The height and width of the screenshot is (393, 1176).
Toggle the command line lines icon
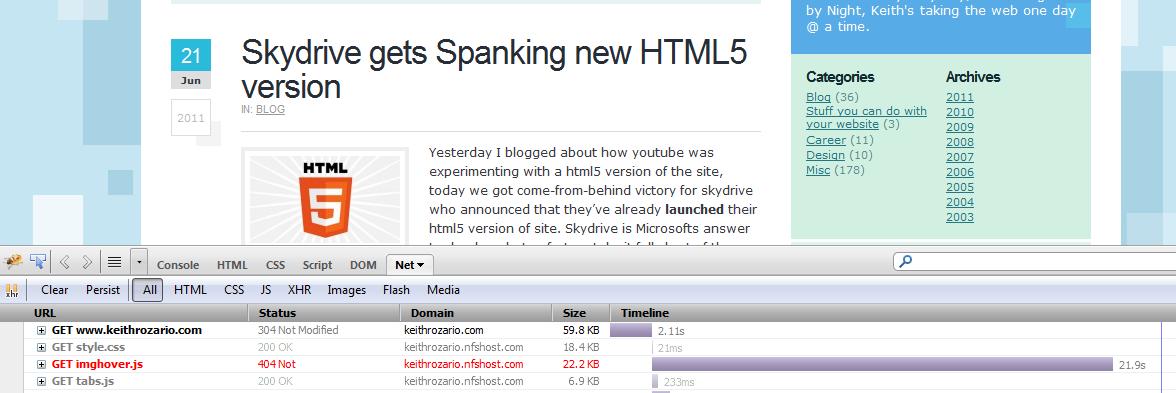[x=114, y=262]
